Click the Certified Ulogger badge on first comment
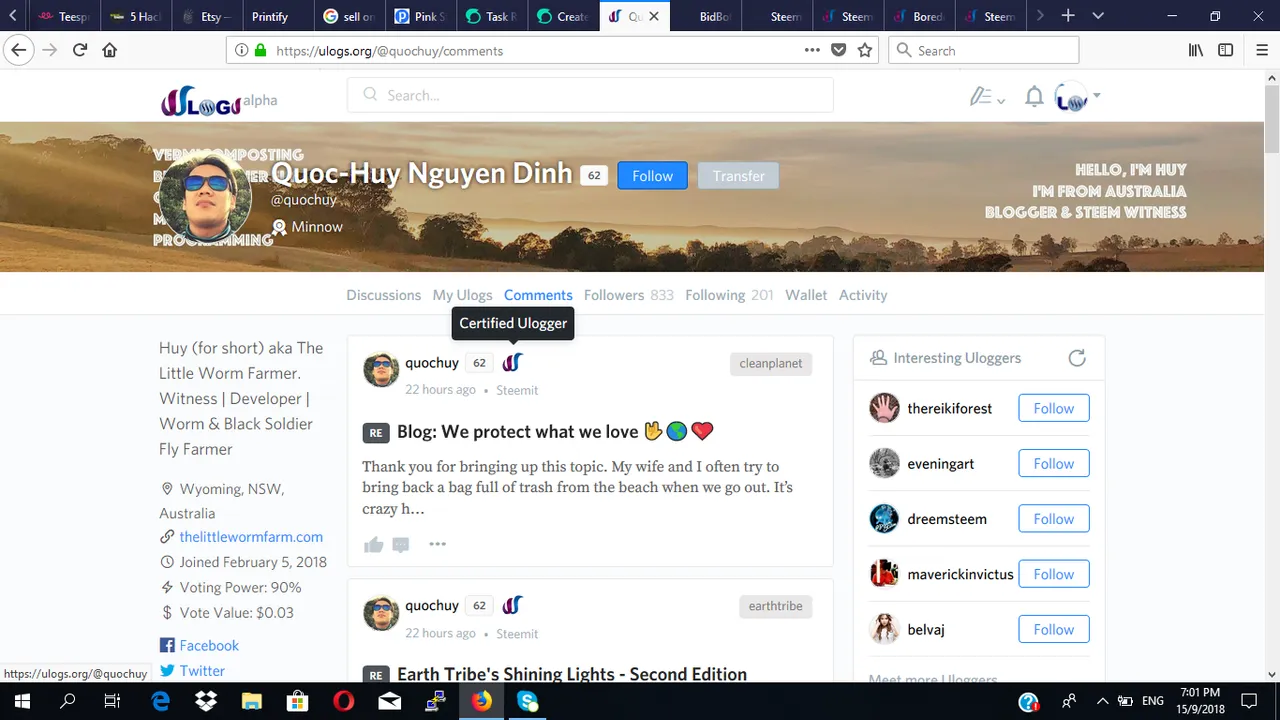 click(x=512, y=363)
